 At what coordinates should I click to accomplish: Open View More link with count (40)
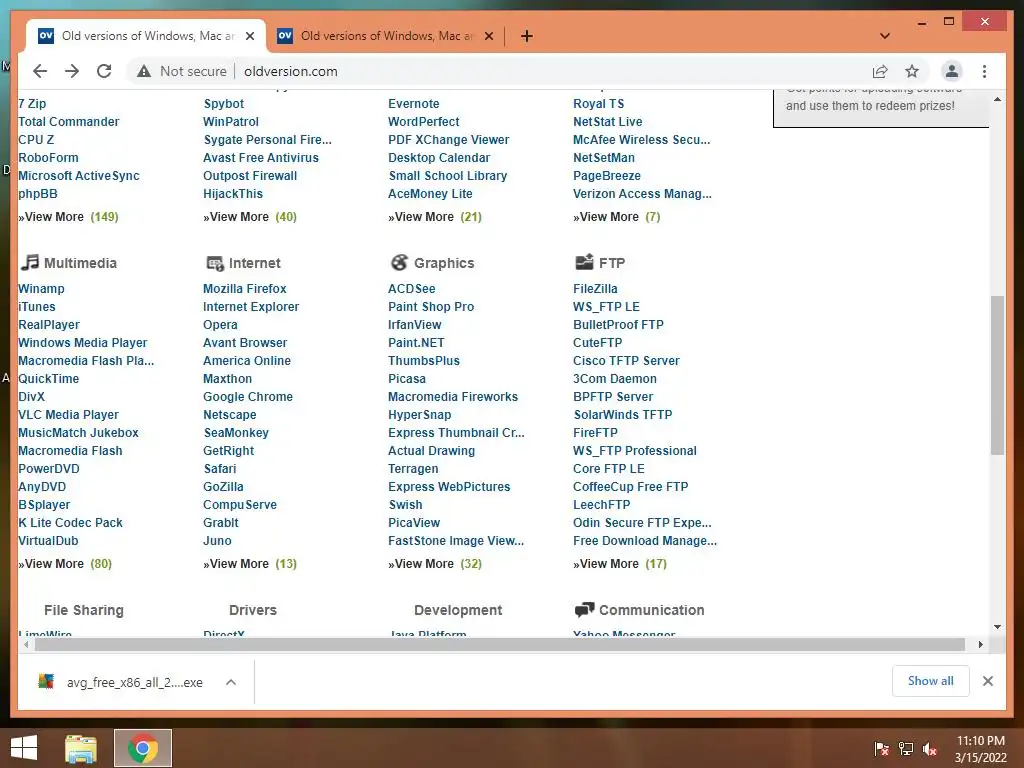[x=250, y=217]
